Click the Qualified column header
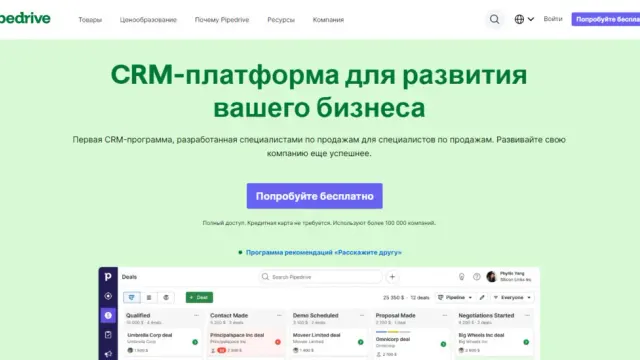Screen dimensions: 640x360 pyautogui.click(x=138, y=316)
